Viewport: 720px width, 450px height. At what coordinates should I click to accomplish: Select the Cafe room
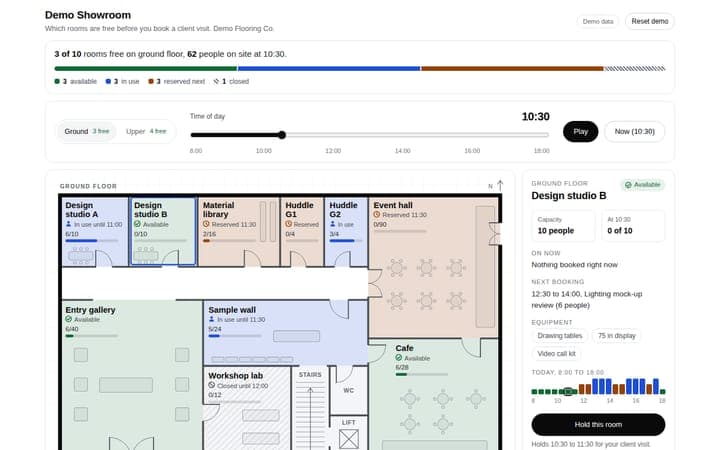(433, 395)
